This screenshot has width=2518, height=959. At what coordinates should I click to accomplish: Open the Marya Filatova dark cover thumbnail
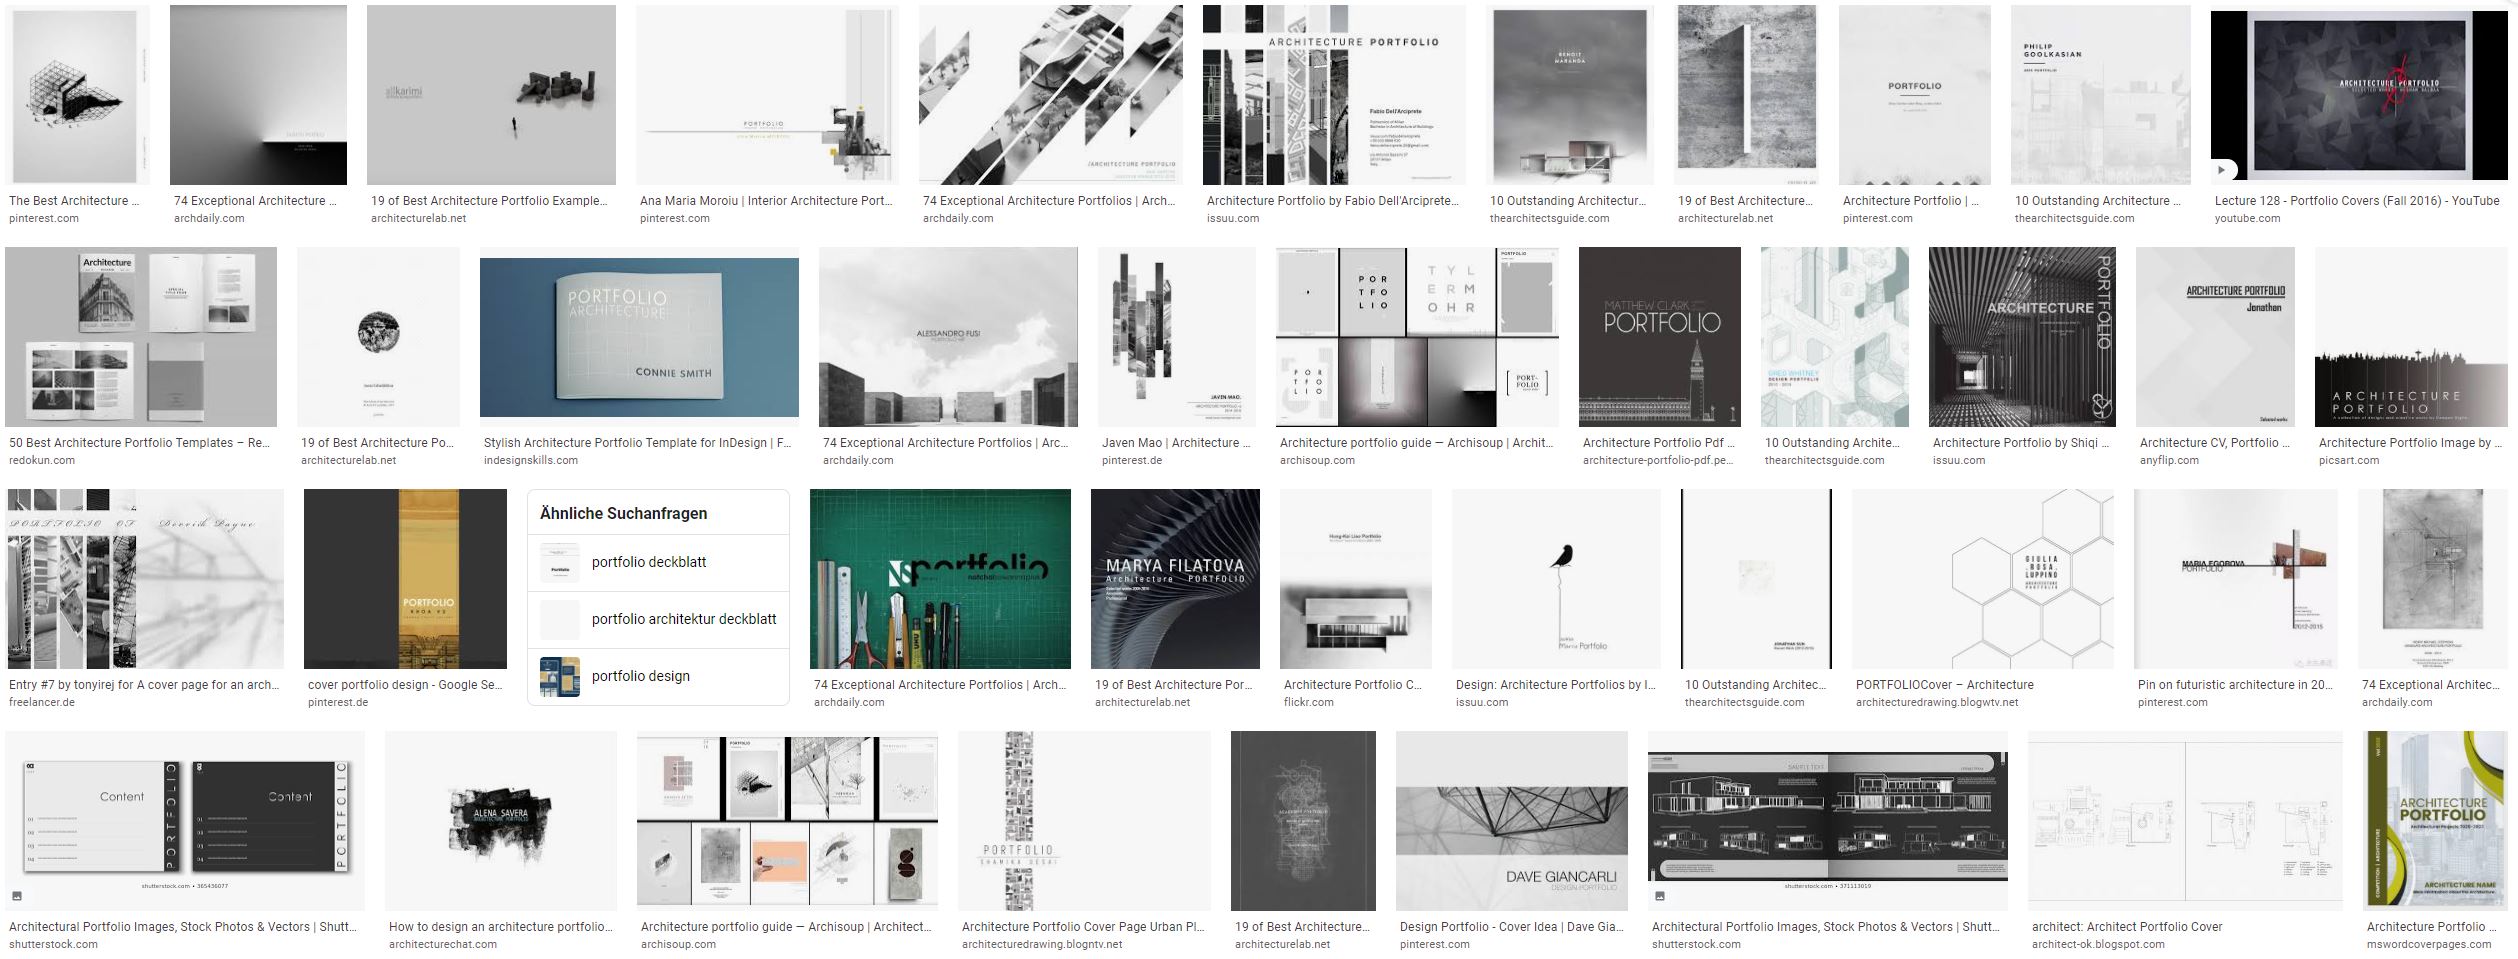1175,579
